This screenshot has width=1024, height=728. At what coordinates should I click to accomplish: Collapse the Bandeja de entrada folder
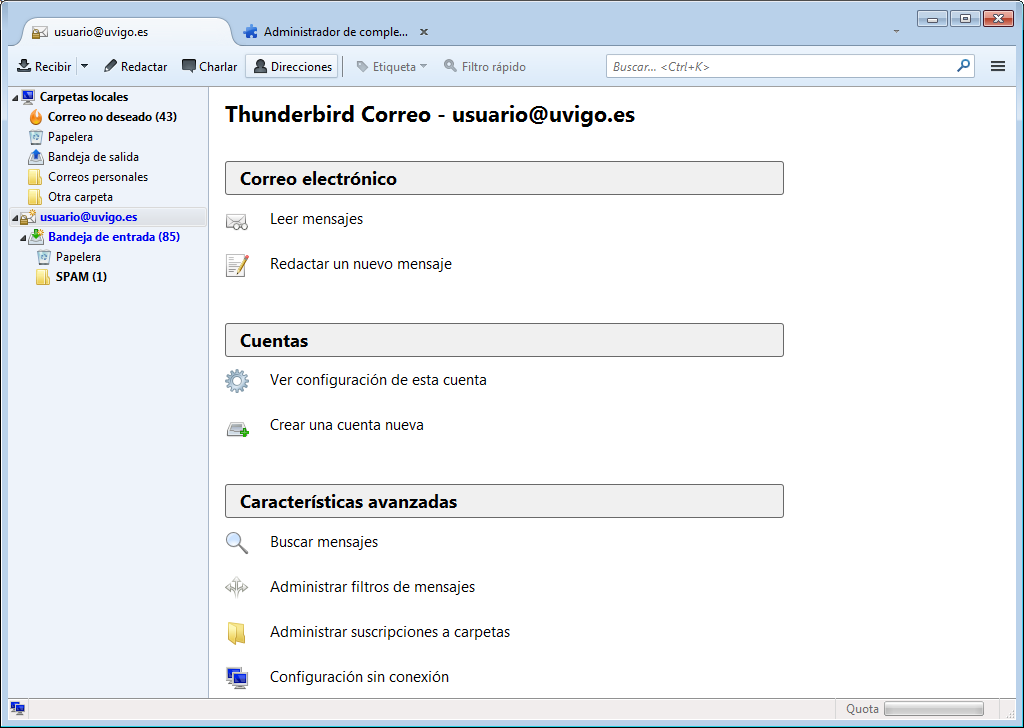[x=22, y=237]
